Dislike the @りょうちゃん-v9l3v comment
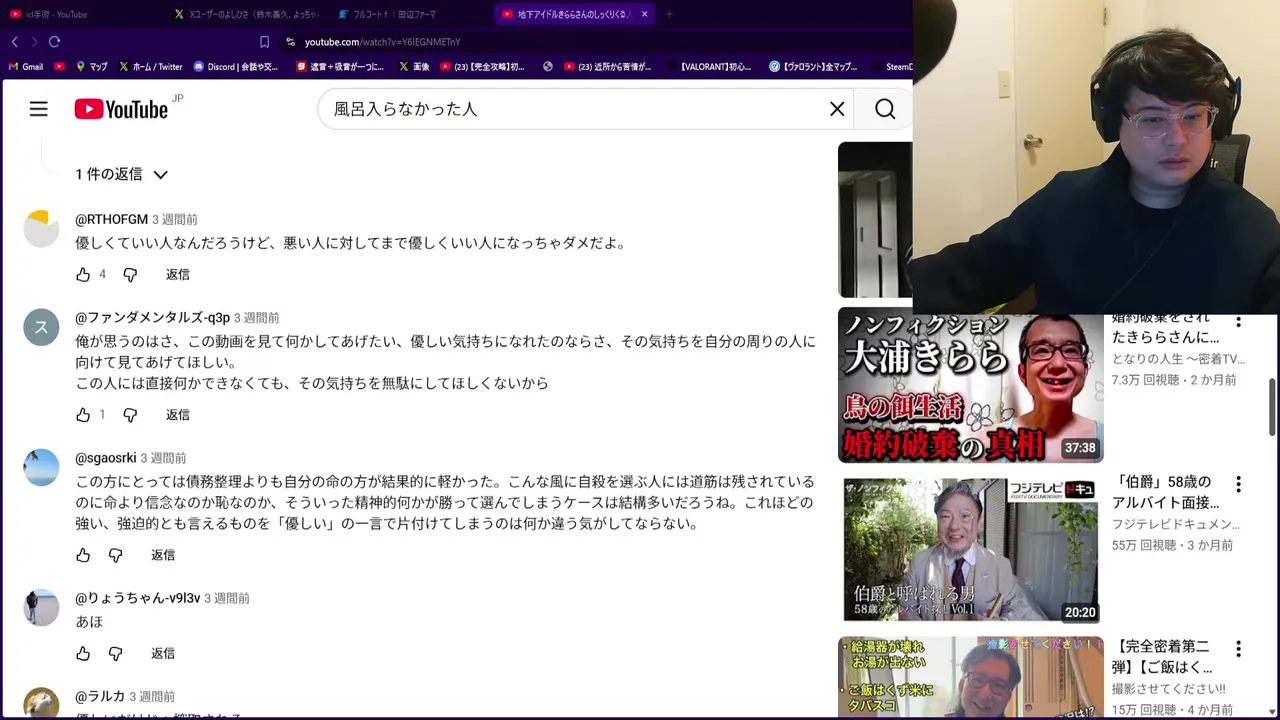The width and height of the screenshot is (1280, 720). tap(115, 653)
